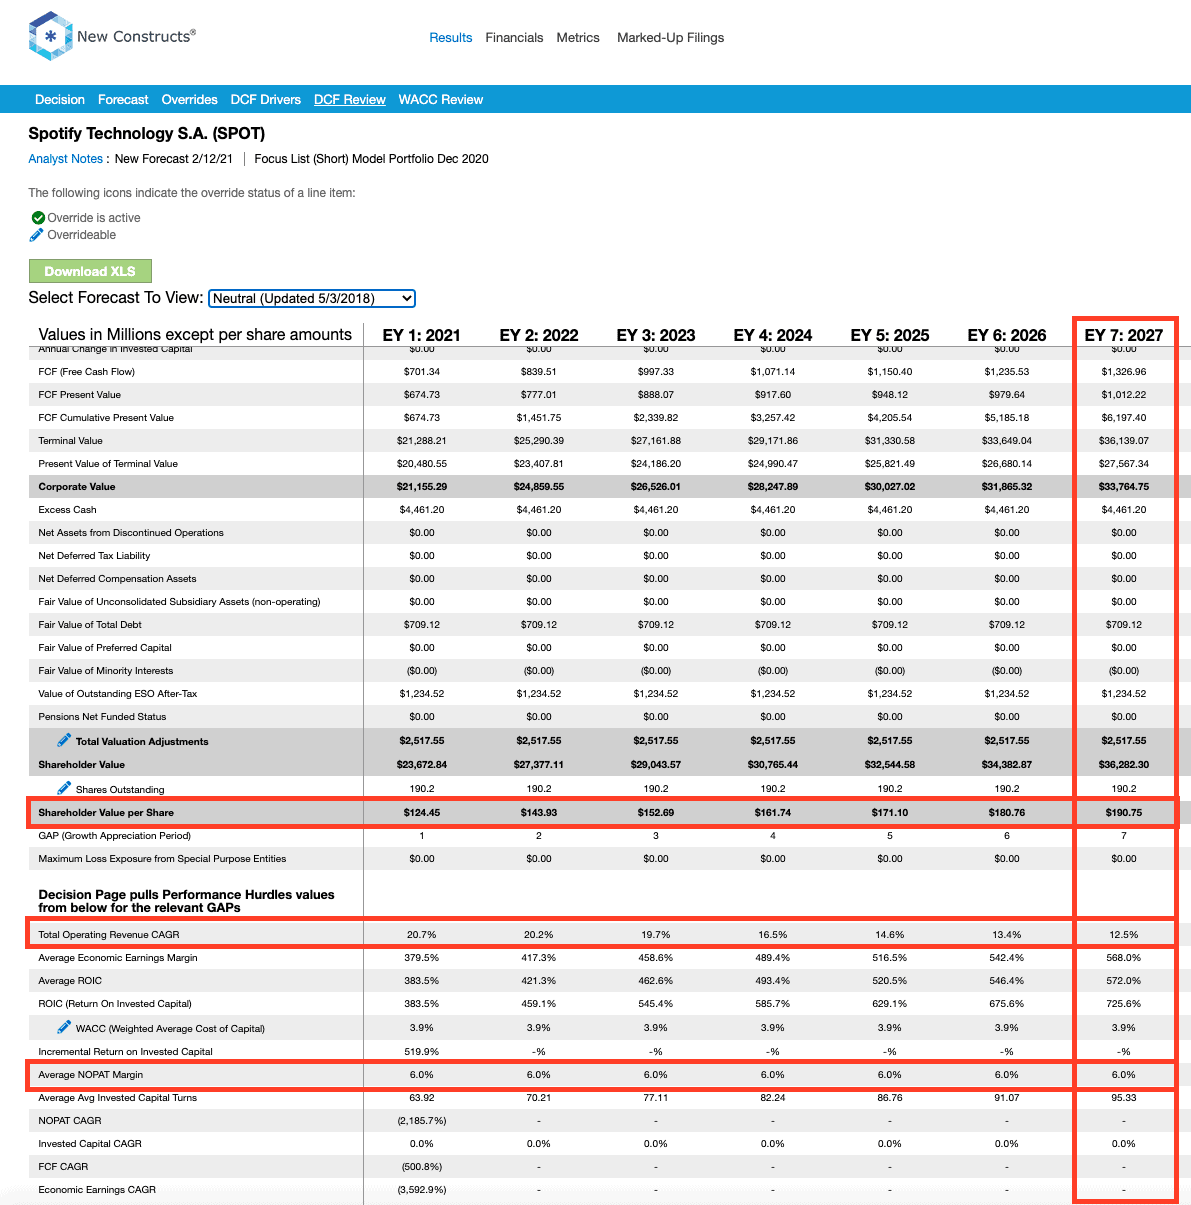Click the $190.75 per share value
This screenshot has width=1191, height=1205.
1124,813
